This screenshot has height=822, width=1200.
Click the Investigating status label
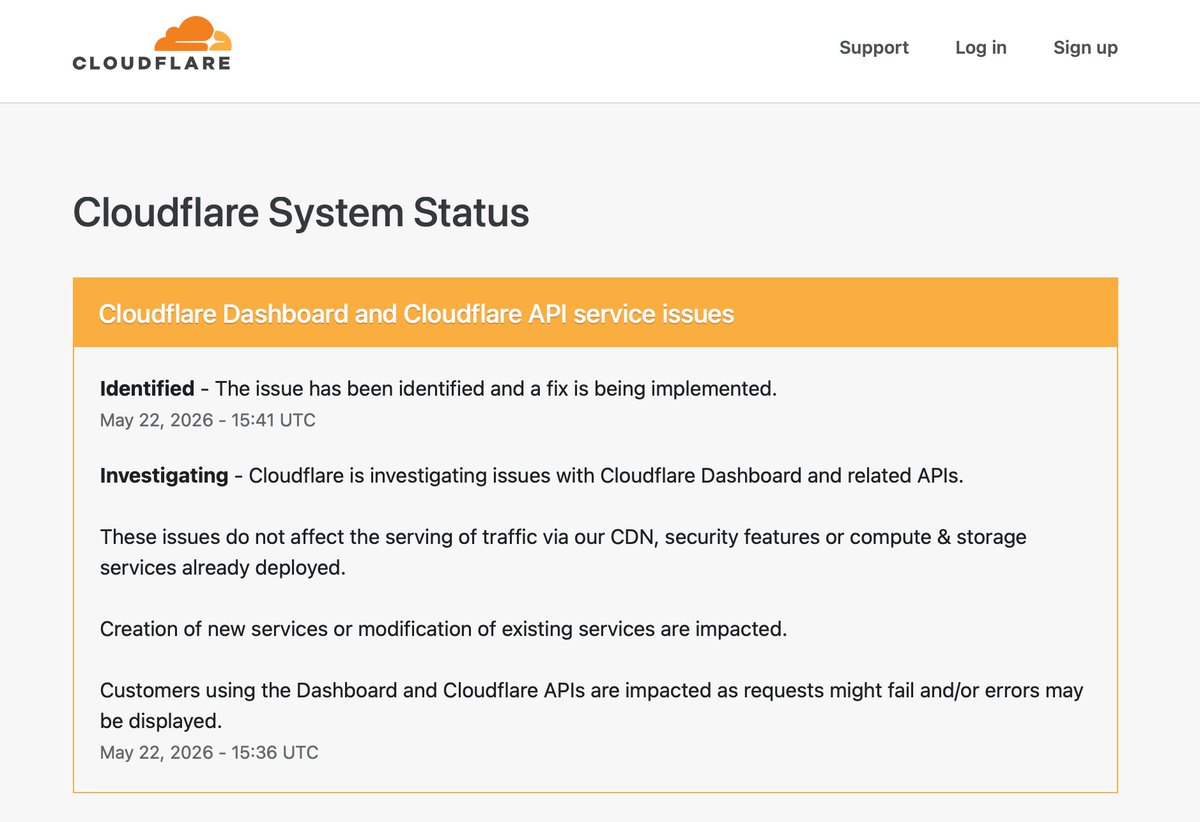click(164, 476)
